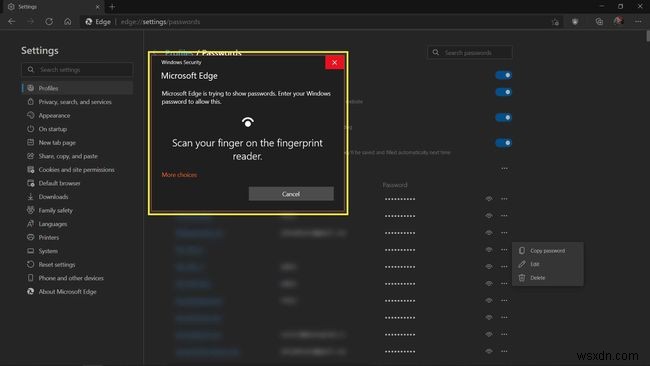Click the Search passwords field

point(470,53)
